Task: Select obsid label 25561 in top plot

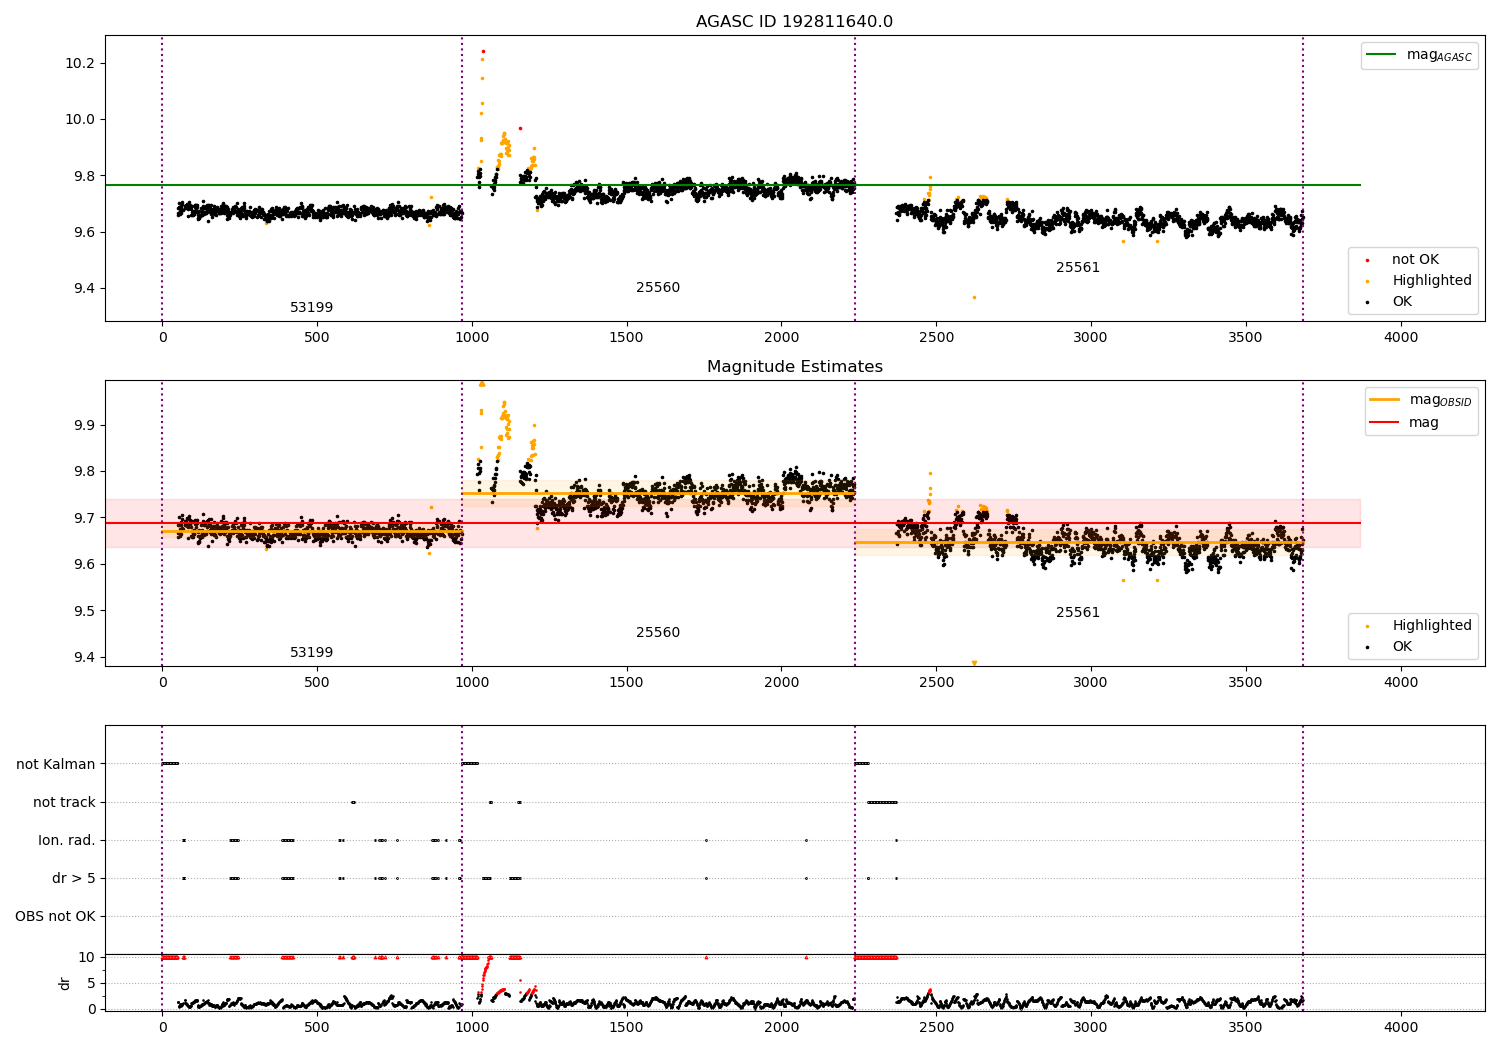Action: [x=1078, y=268]
